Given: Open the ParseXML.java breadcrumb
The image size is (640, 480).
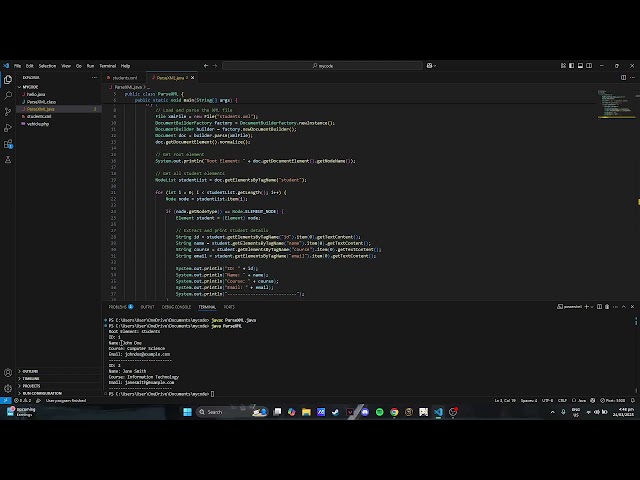Looking at the screenshot, I should 128,87.
